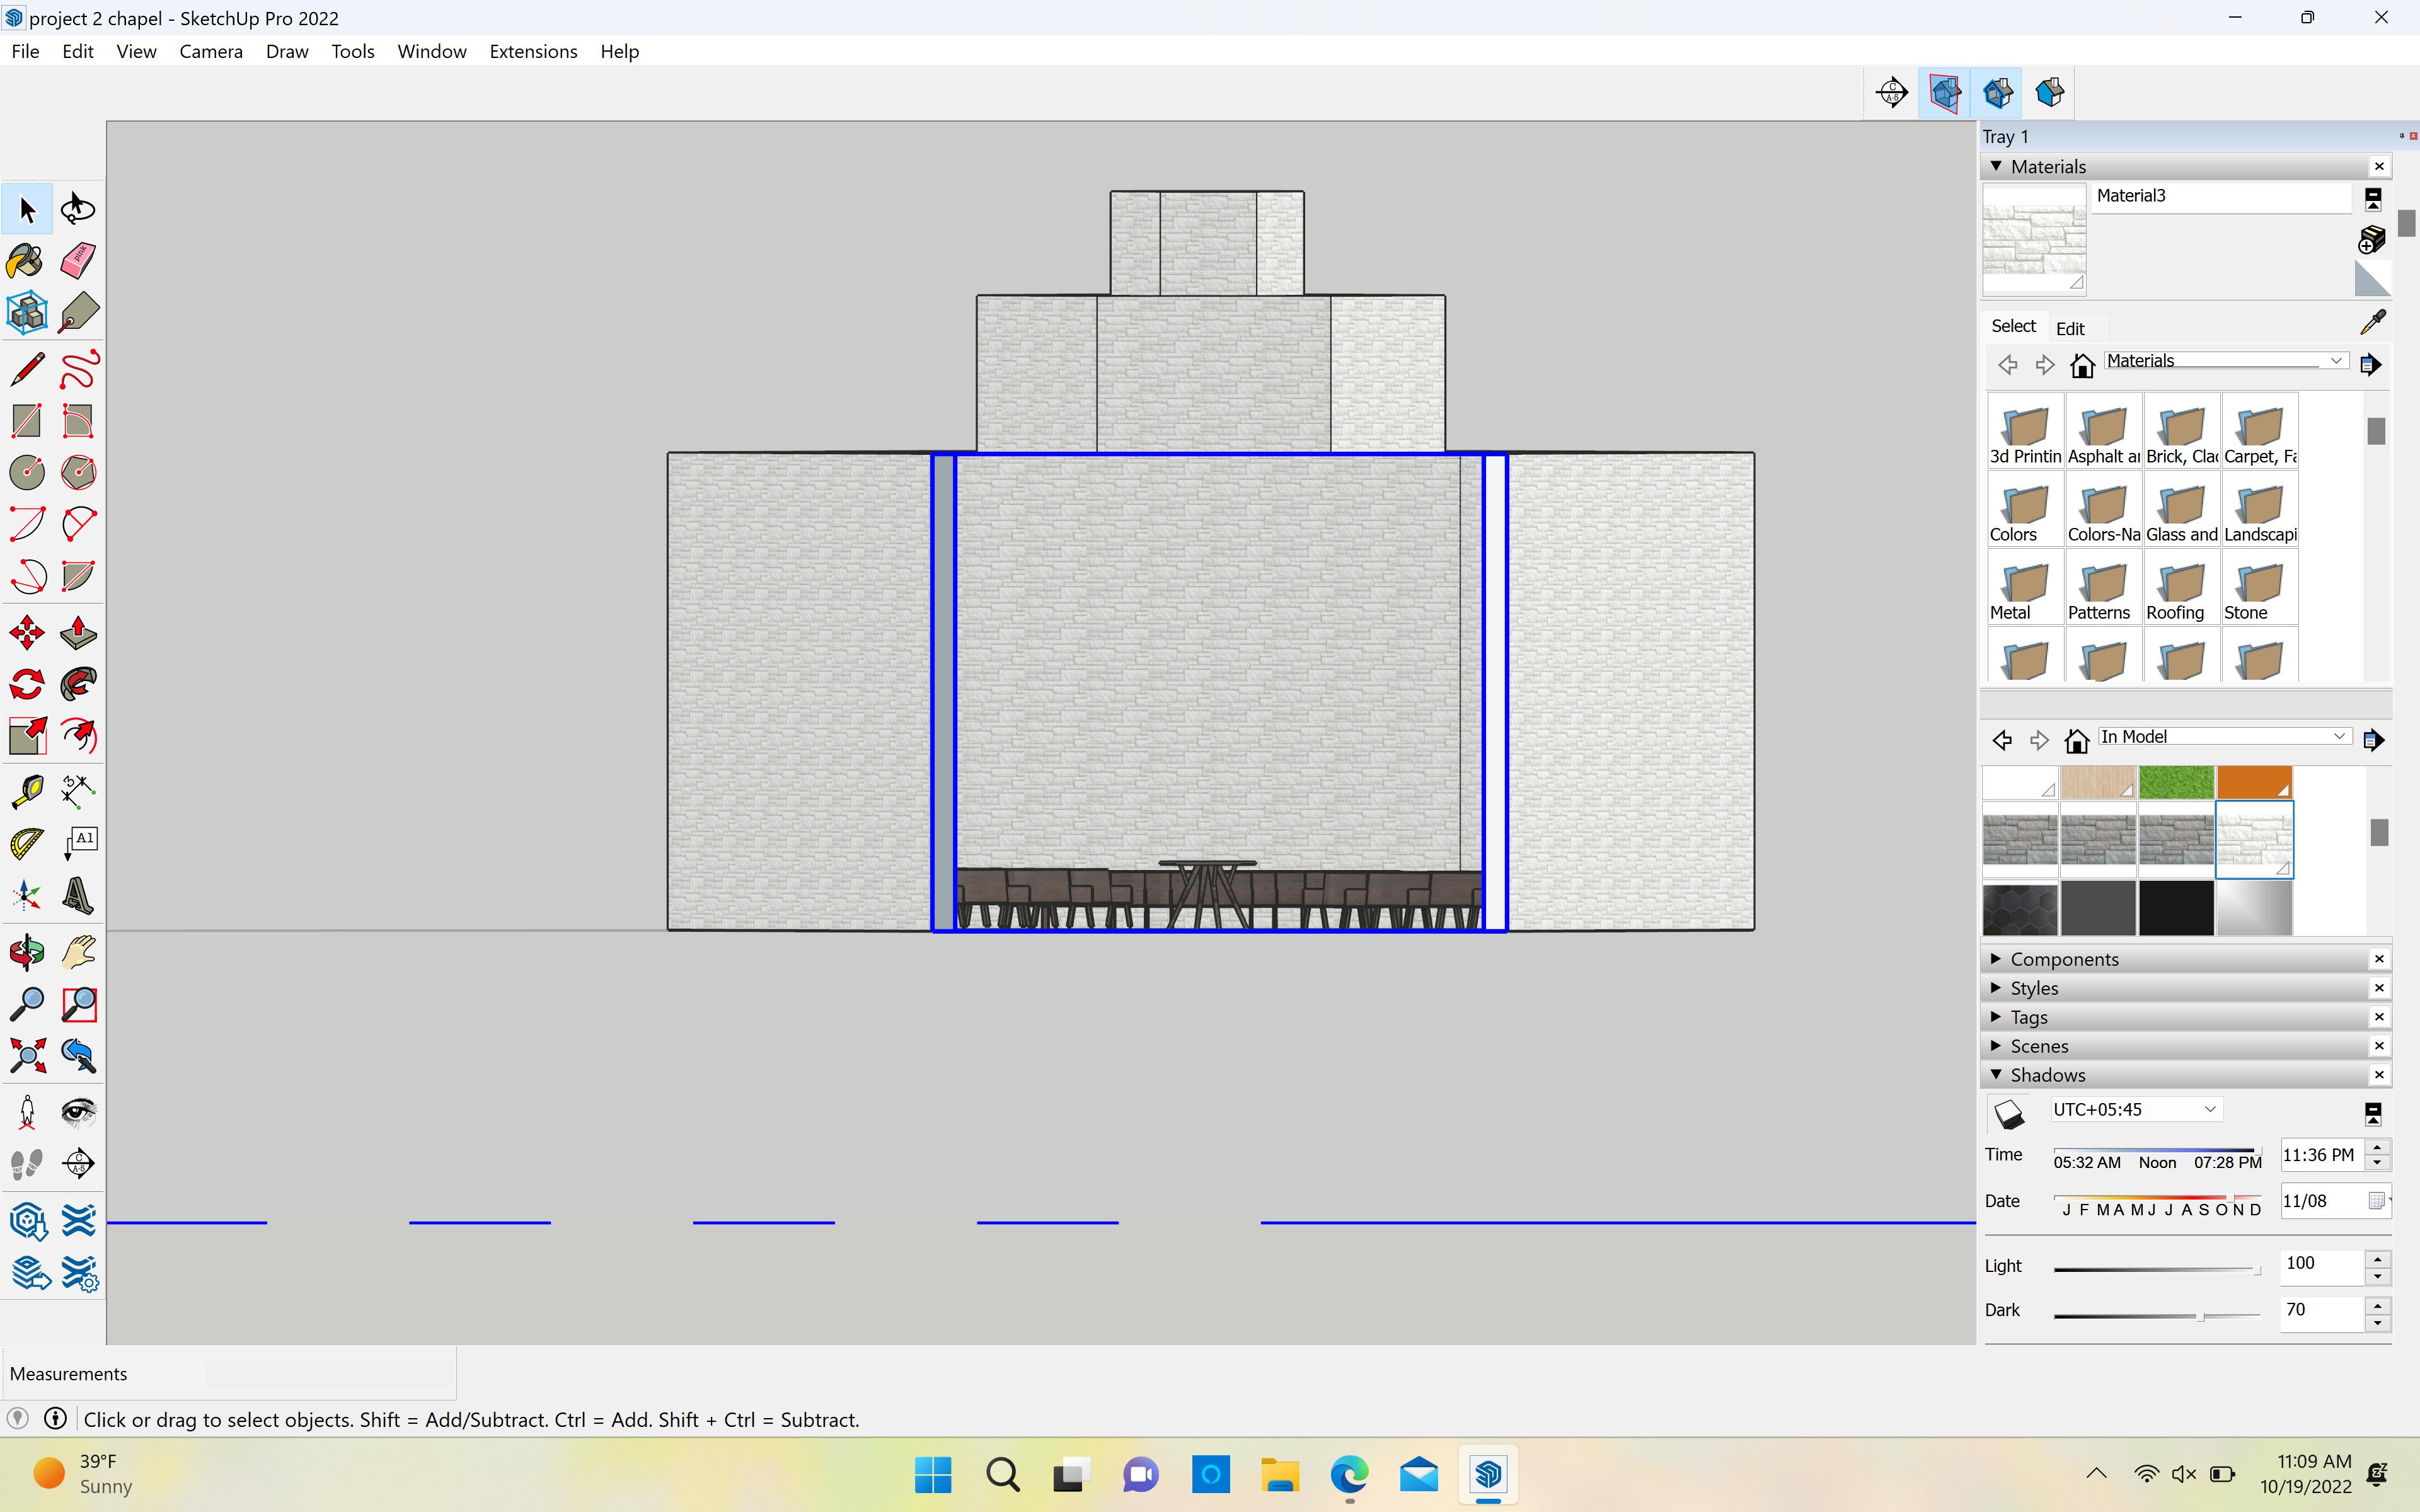Toggle the Show/Hide Shadows button
Screen dimensions: 2420x1512
[x=2009, y=1113]
